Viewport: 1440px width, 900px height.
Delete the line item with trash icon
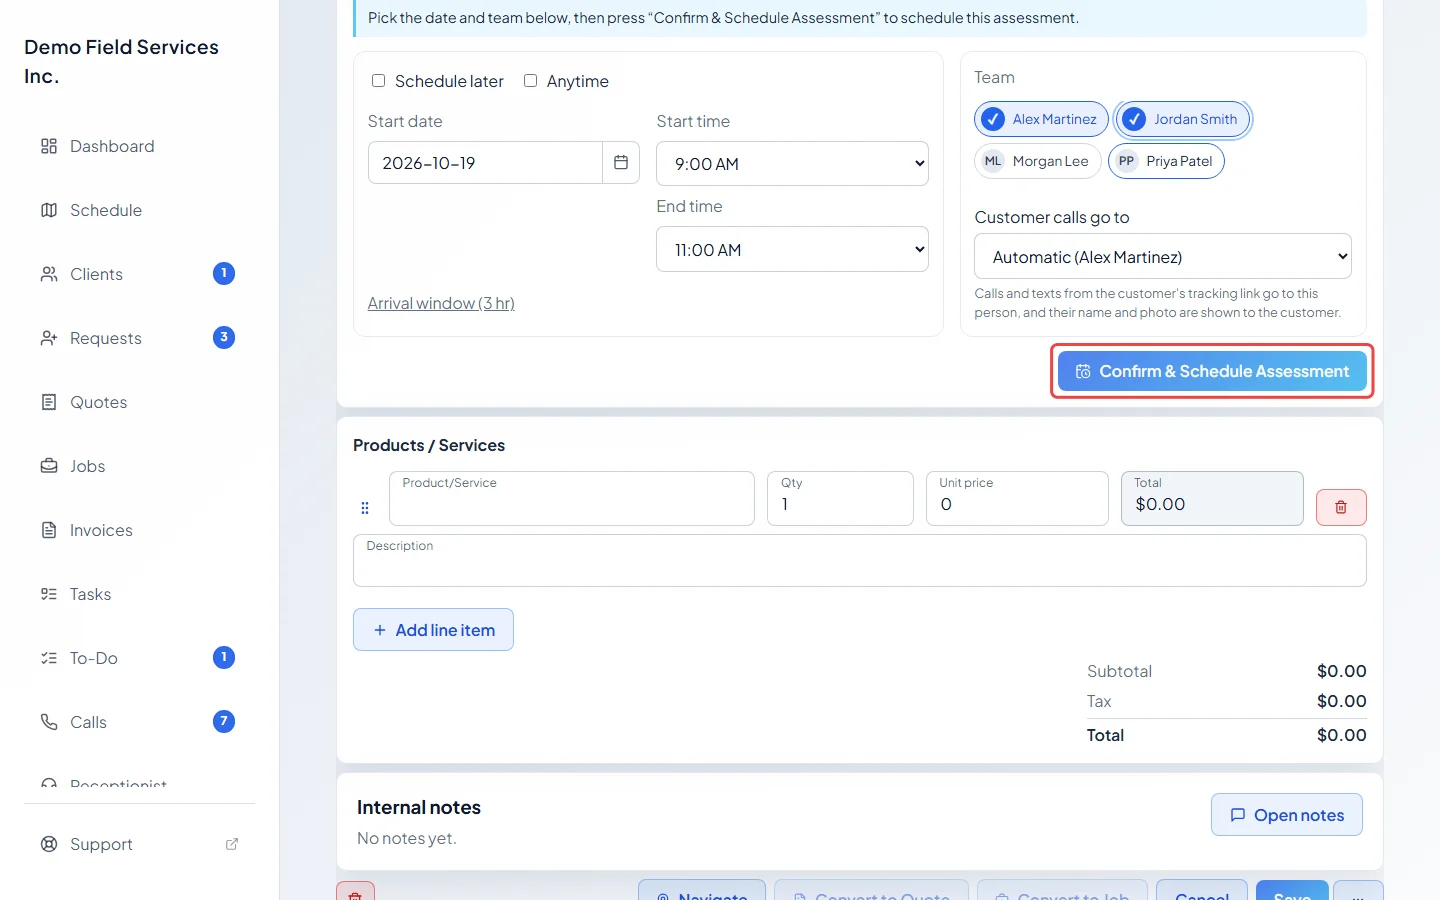tap(1341, 507)
